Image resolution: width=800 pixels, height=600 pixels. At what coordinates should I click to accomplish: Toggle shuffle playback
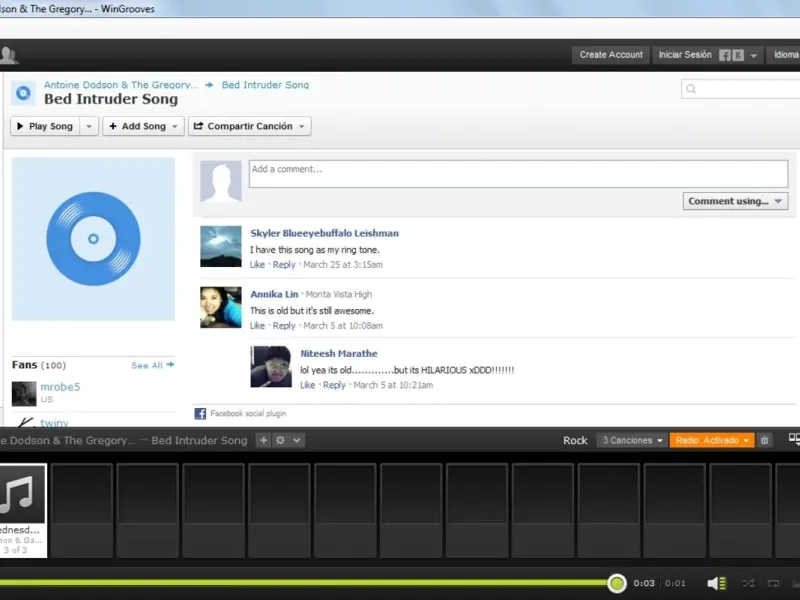coord(748,583)
